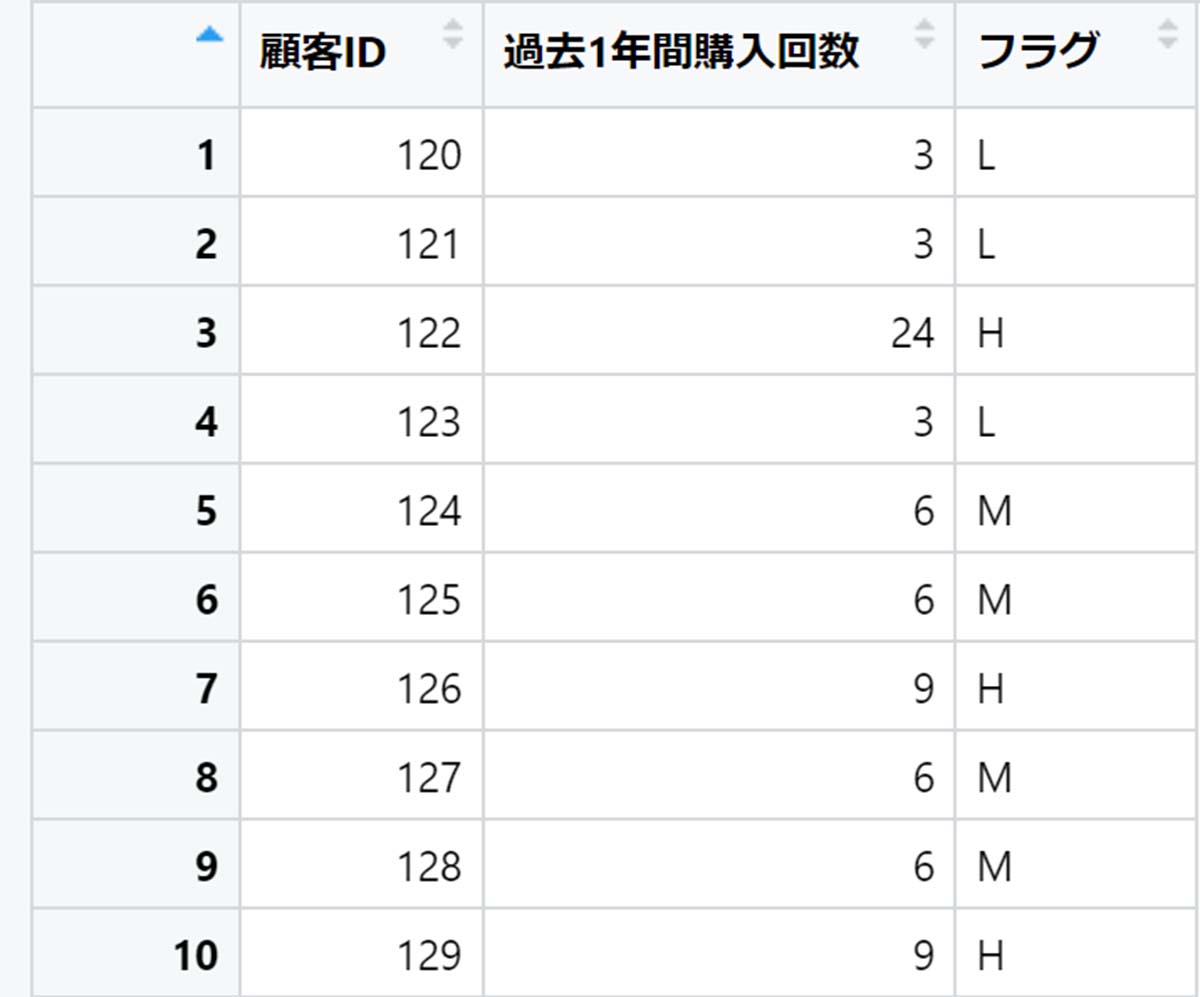Click customer ID cell 129
Image resolution: width=1200 pixels, height=997 pixels.
tap(361, 955)
